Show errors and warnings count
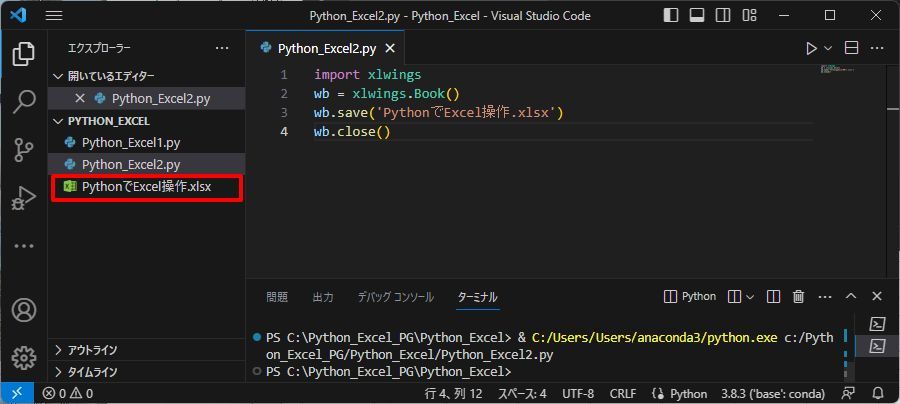900x404 pixels. tap(68, 394)
